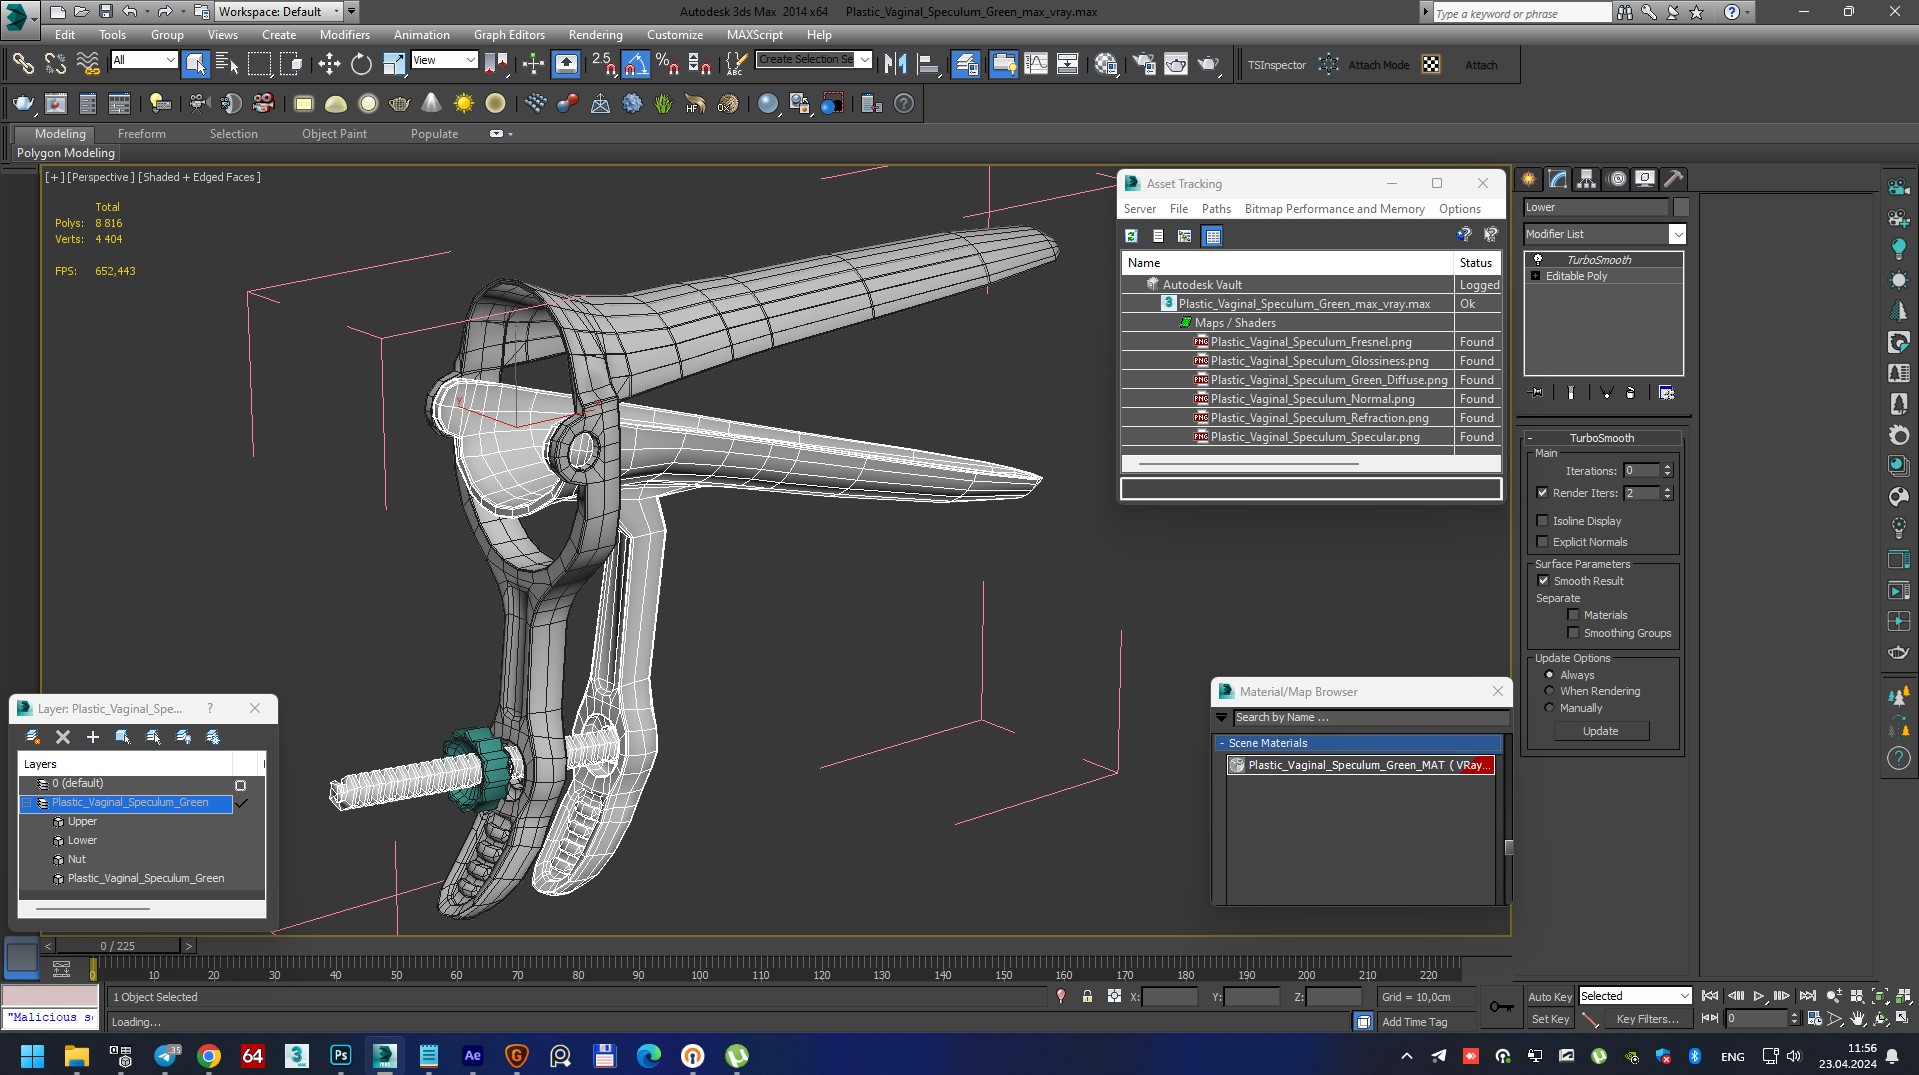Open Google Chrome from the taskbar

[209, 1056]
